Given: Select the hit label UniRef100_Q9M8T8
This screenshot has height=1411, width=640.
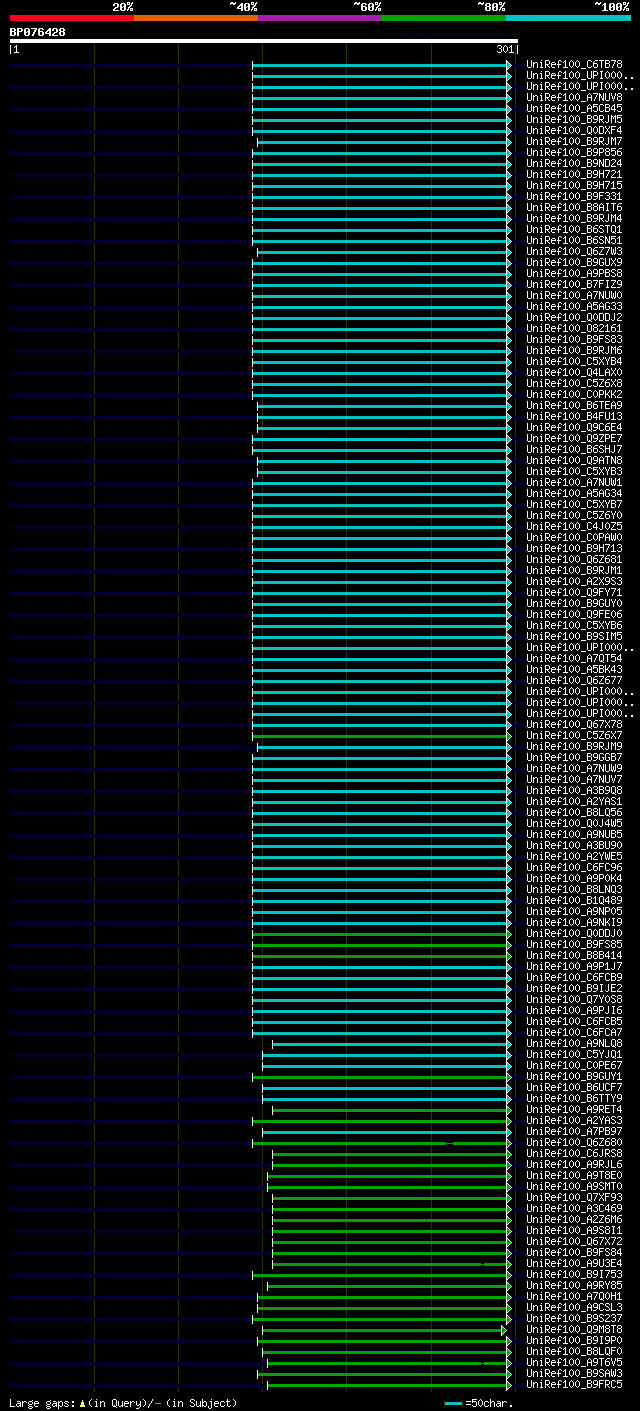Looking at the screenshot, I should [574, 1330].
